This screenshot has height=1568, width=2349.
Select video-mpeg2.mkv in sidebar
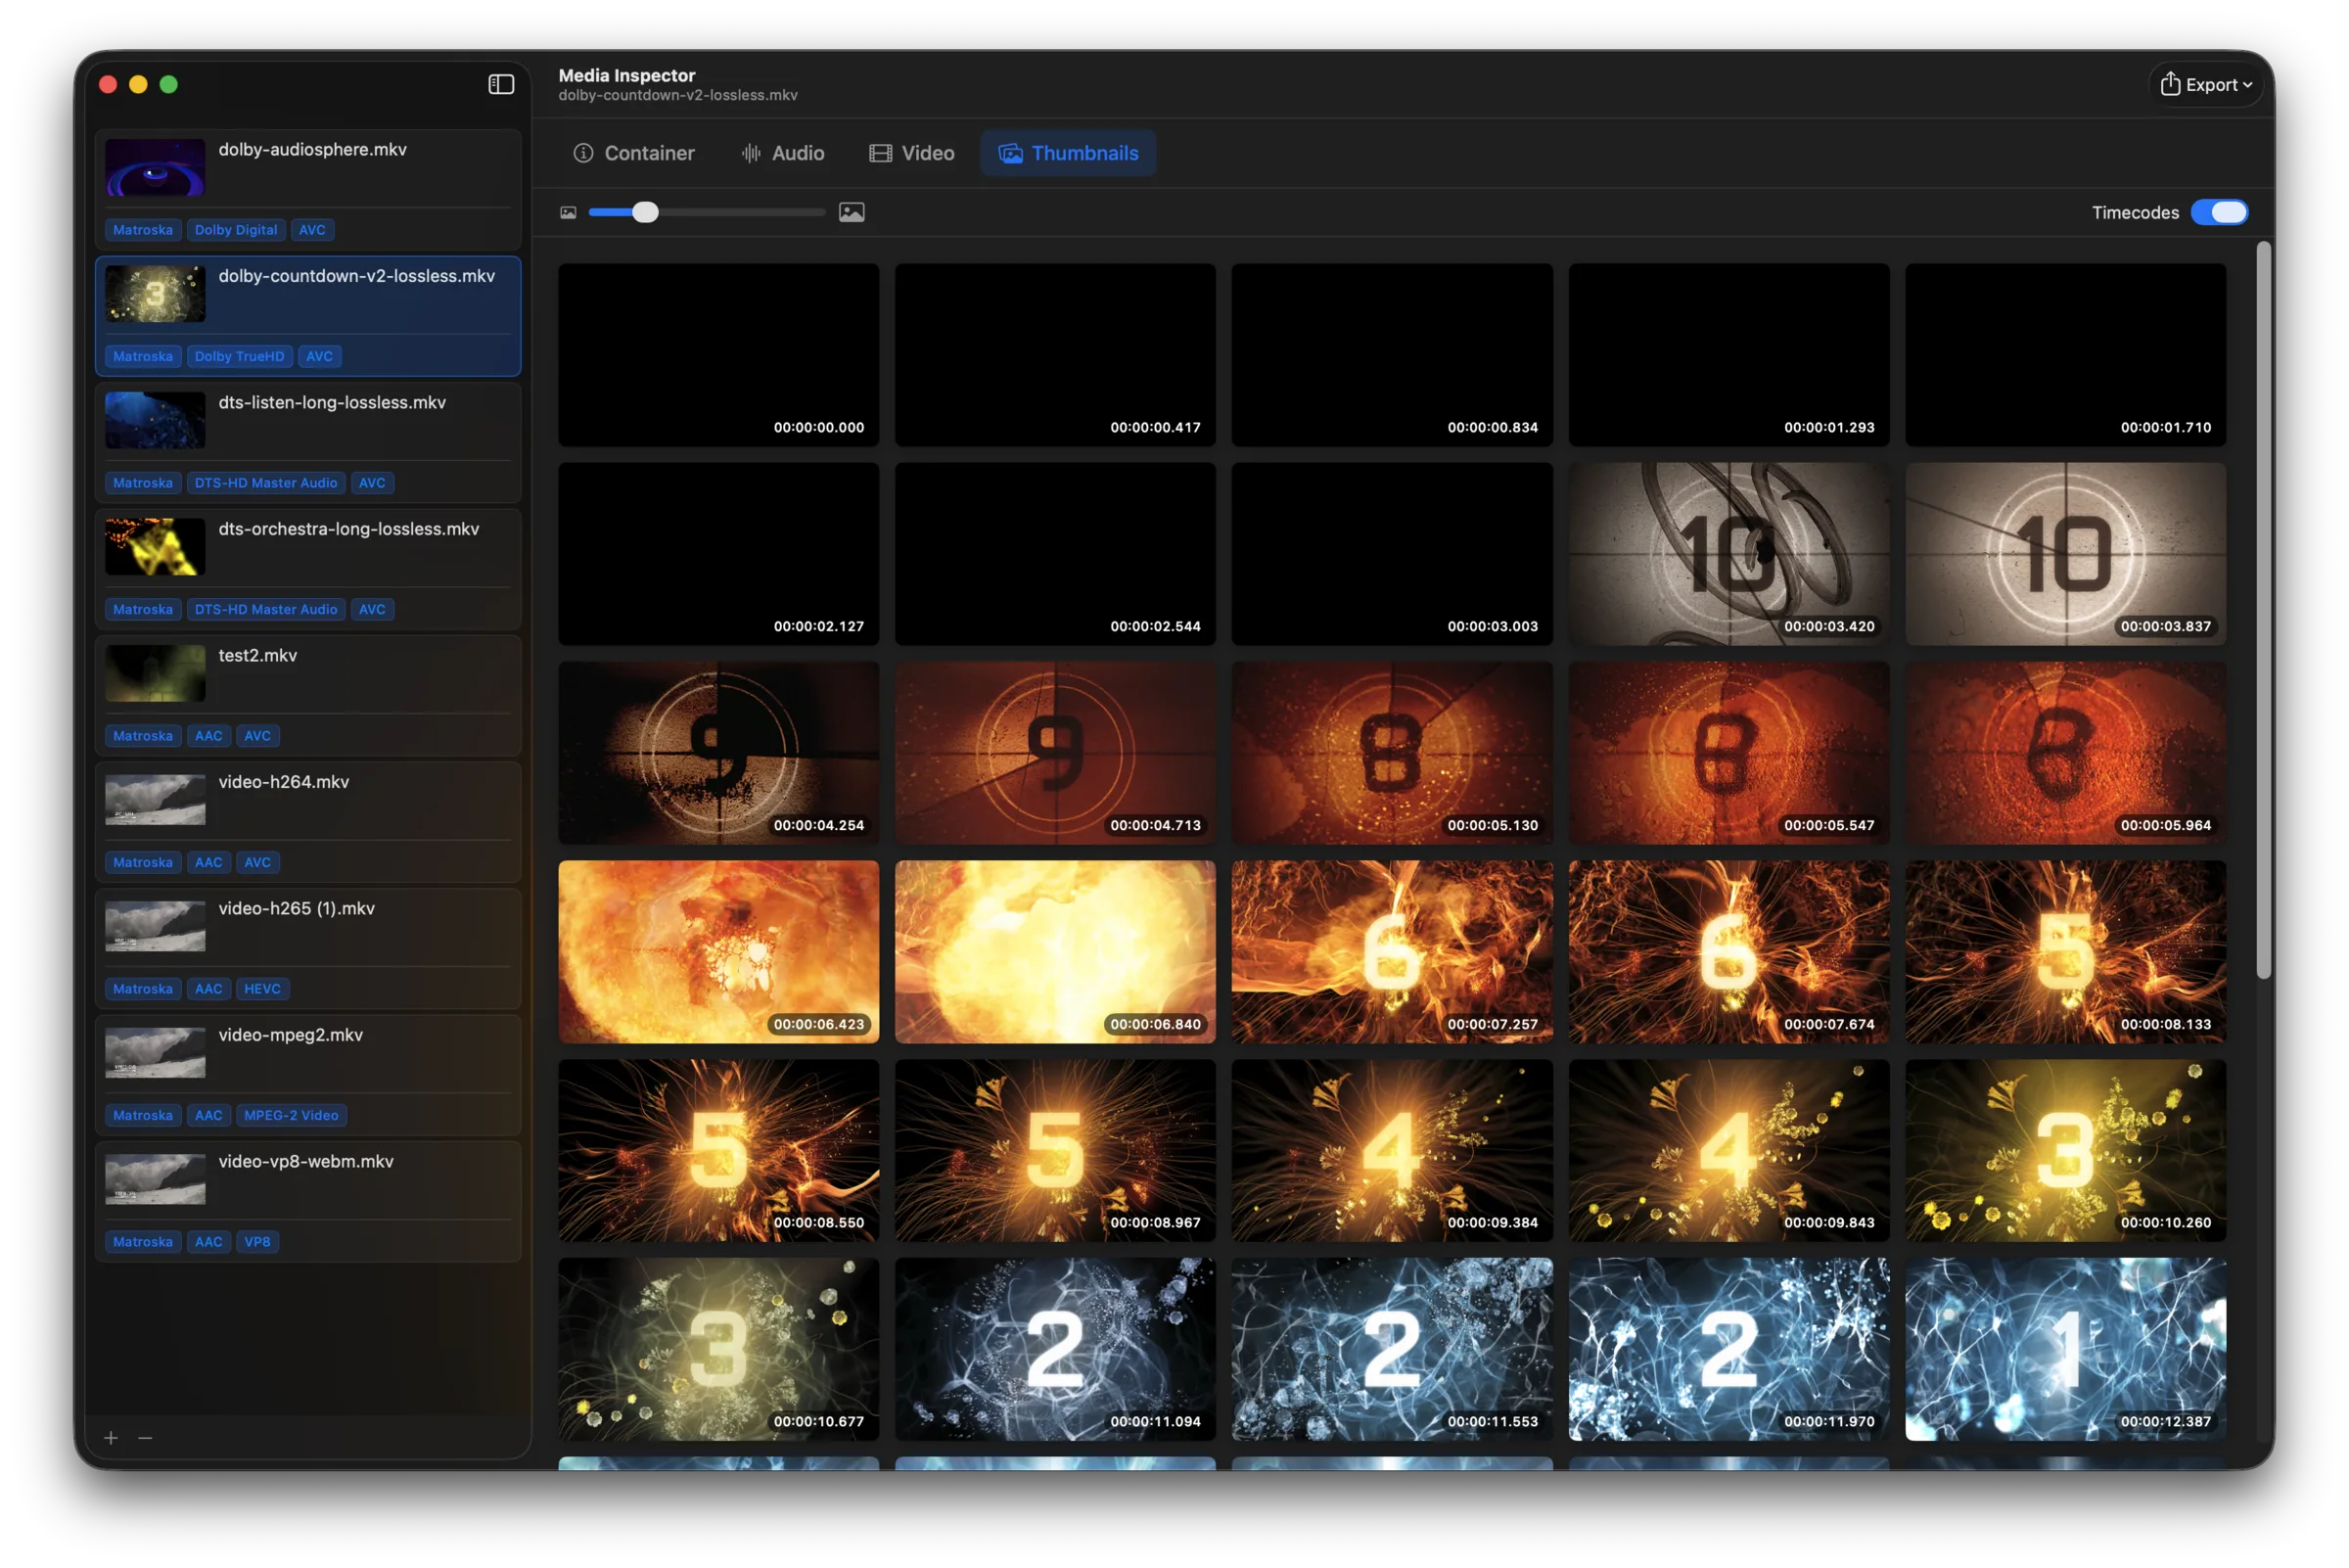[x=308, y=1075]
